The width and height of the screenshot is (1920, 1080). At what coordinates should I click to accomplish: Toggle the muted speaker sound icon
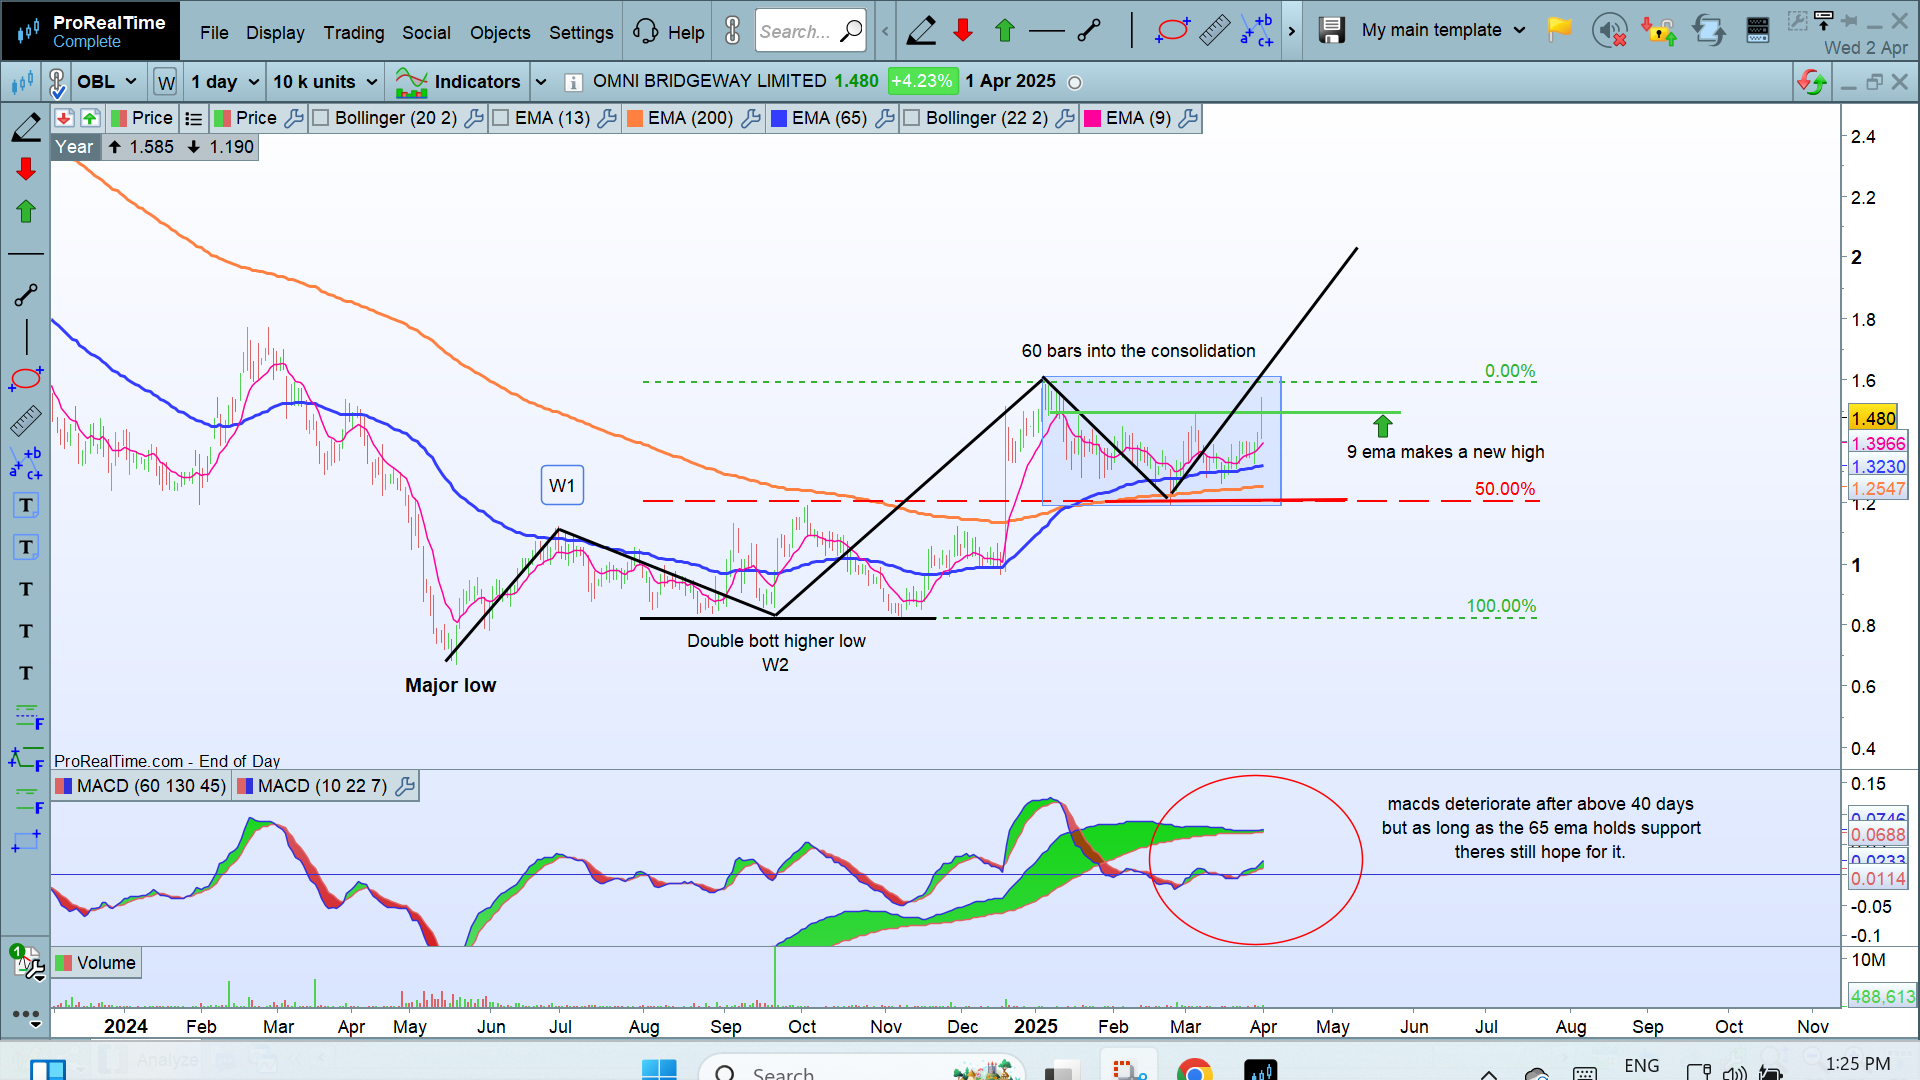pyautogui.click(x=1609, y=31)
